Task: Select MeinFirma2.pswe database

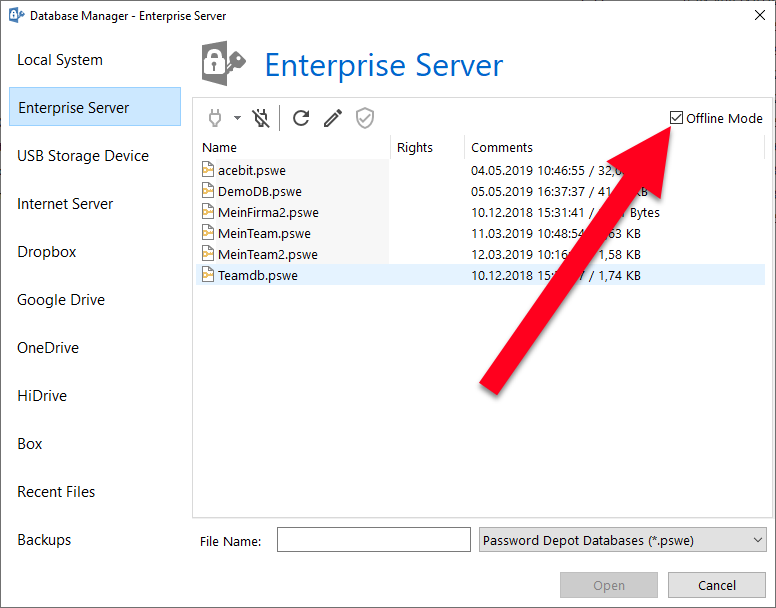Action: (x=481, y=212)
